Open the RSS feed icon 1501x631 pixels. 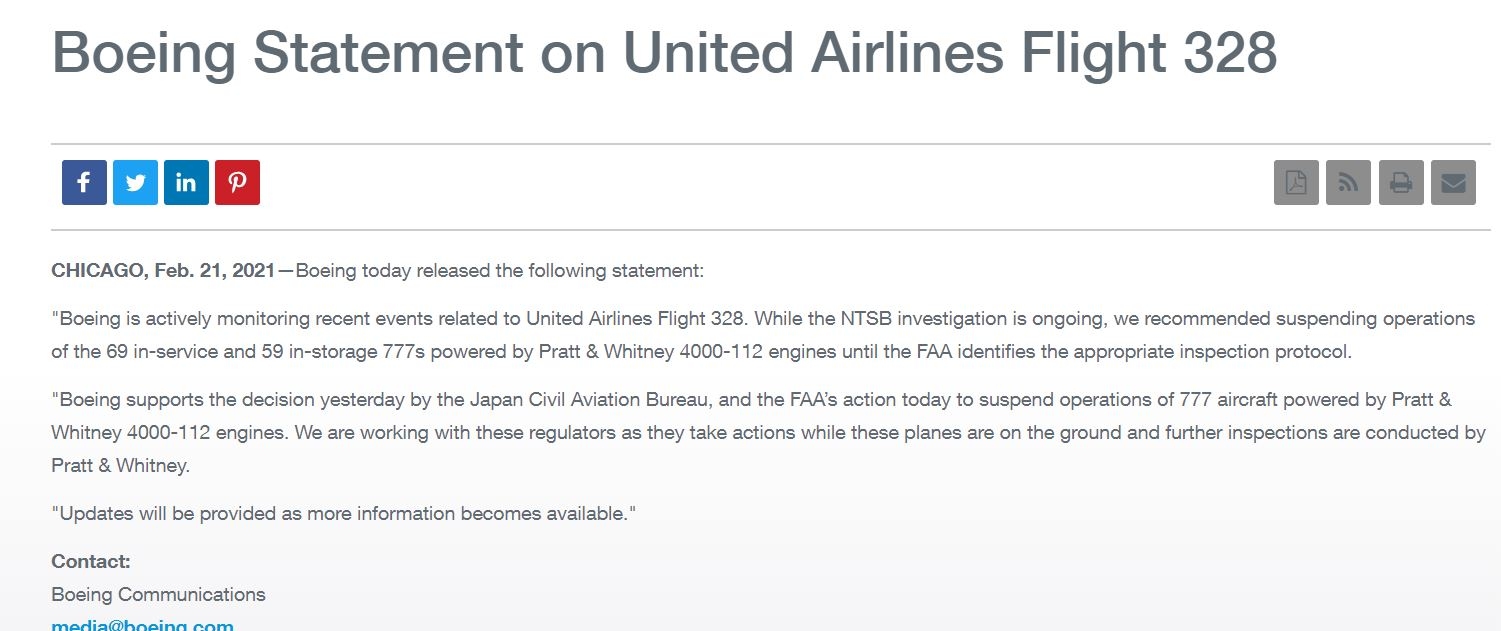click(x=1348, y=183)
